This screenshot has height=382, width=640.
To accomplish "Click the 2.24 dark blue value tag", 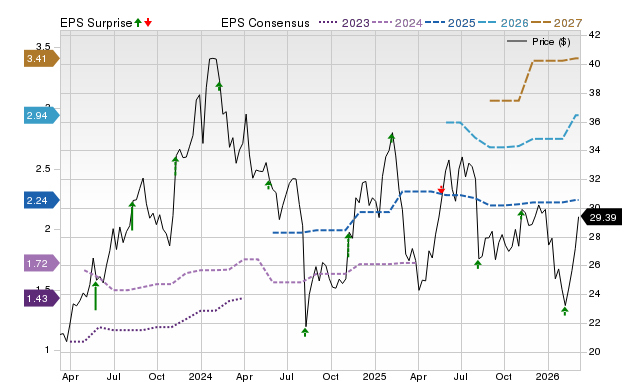I will (x=41, y=200).
